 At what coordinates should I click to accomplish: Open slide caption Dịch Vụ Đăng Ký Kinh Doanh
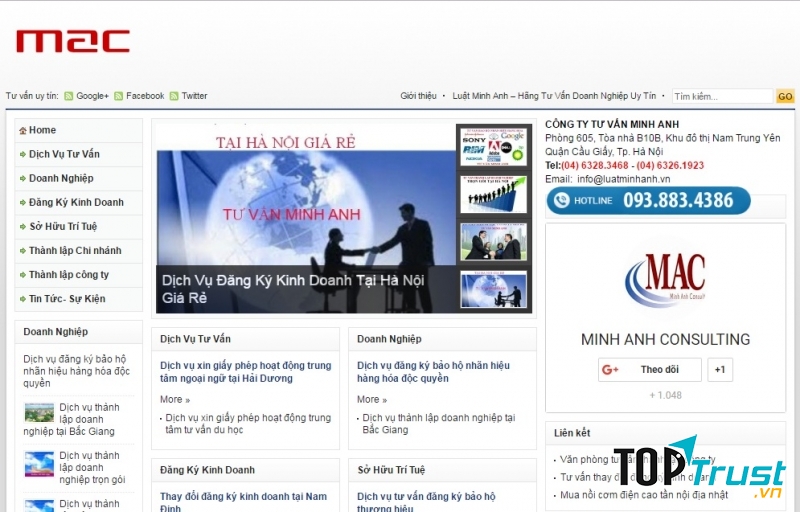(293, 289)
